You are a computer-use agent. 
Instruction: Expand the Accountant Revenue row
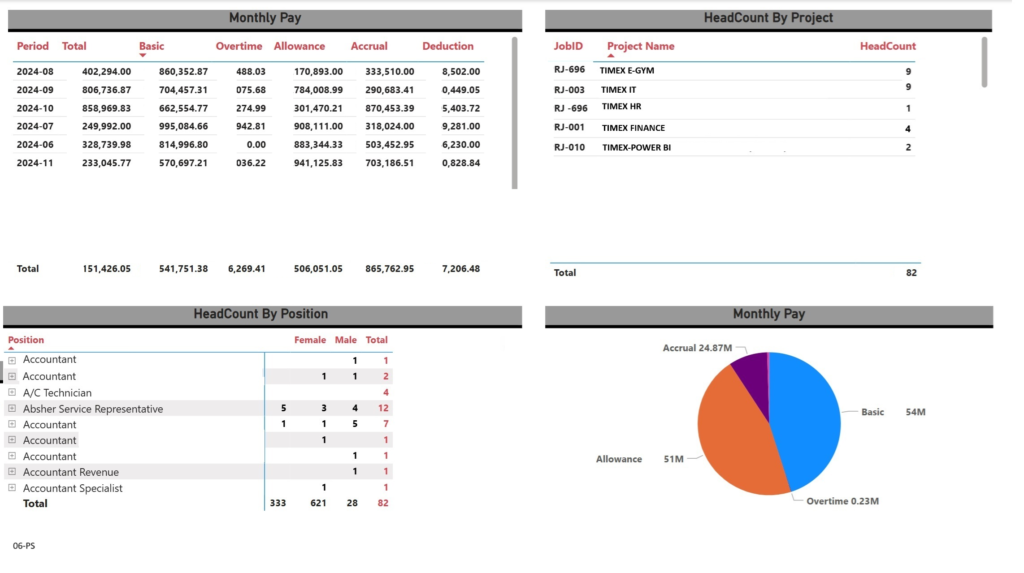pos(12,472)
